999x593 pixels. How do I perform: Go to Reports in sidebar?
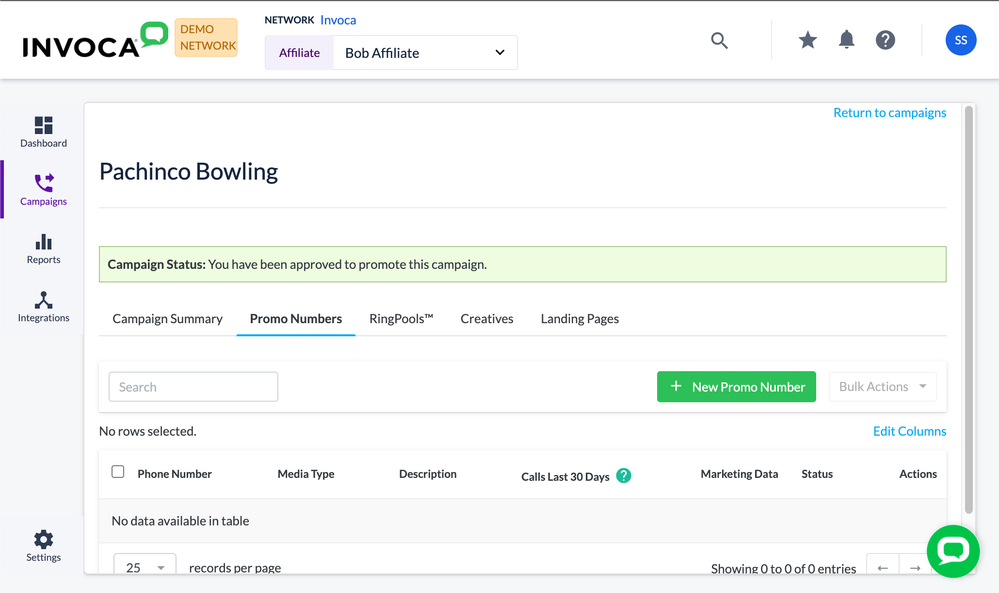point(43,249)
